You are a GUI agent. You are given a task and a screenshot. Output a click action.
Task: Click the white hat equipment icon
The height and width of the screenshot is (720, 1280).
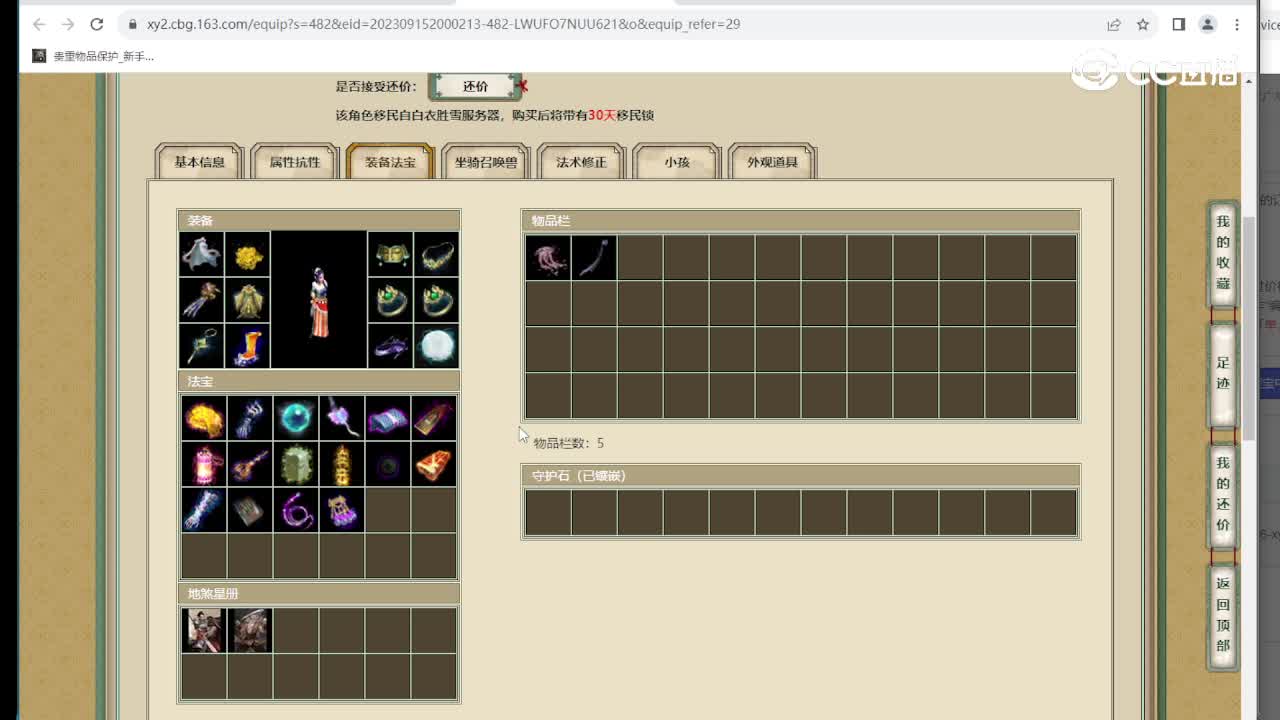pos(202,254)
